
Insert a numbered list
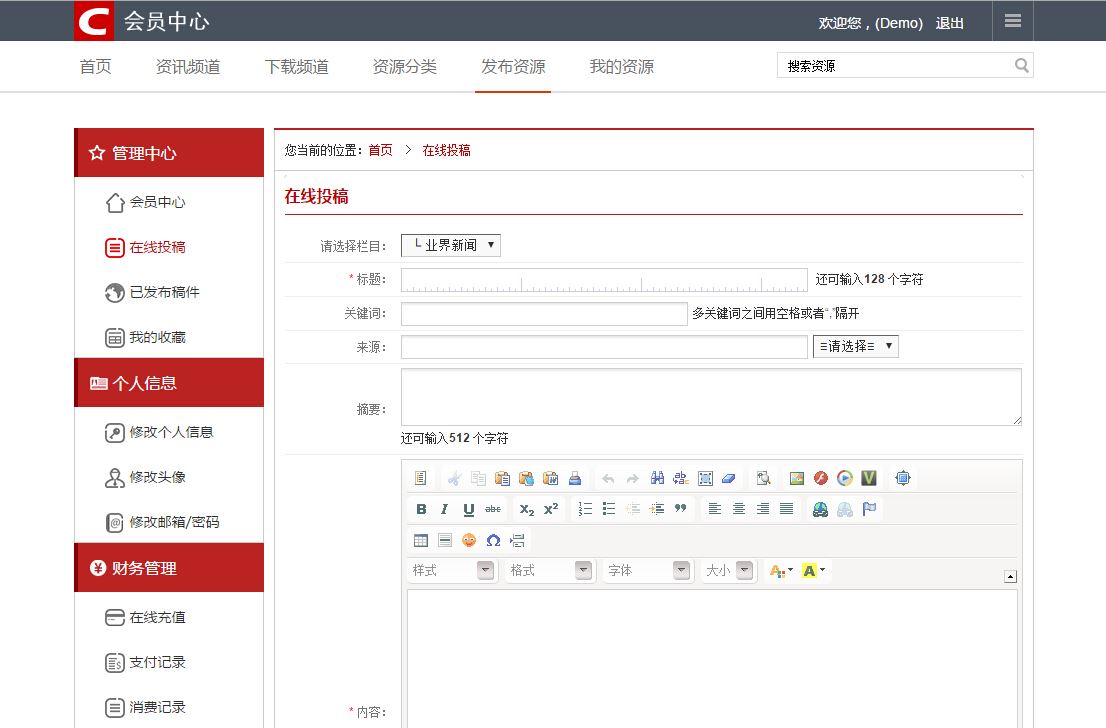[x=585, y=509]
